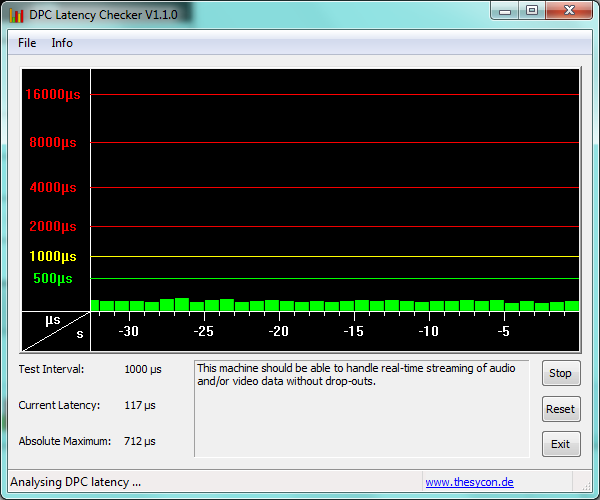Click the Reset button
This screenshot has width=600, height=500.
(561, 409)
